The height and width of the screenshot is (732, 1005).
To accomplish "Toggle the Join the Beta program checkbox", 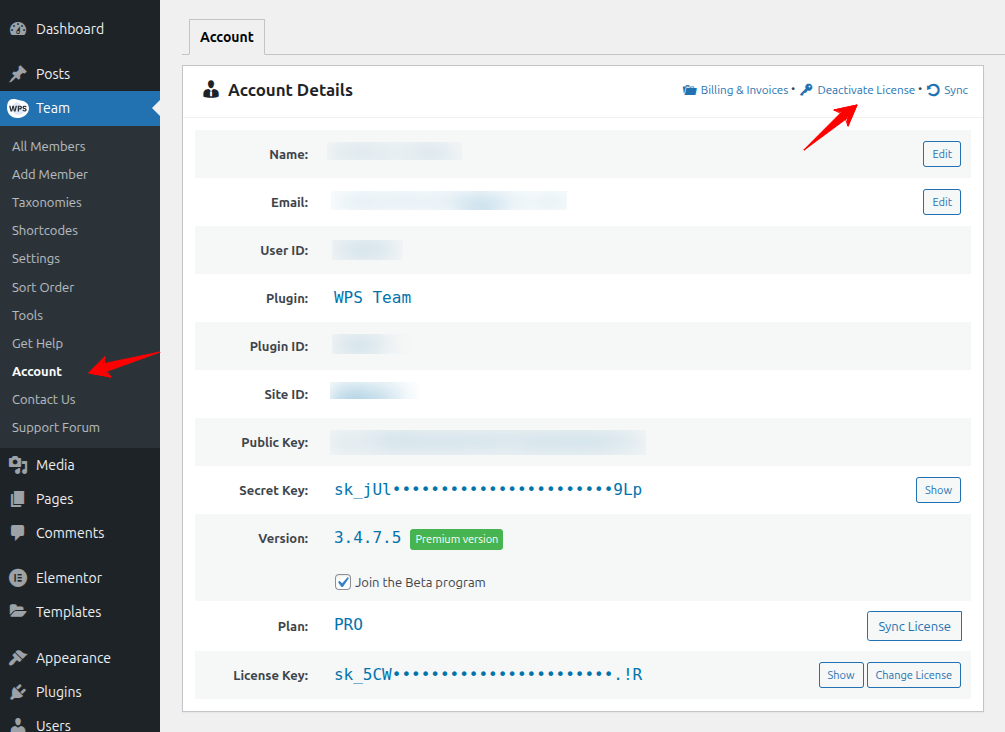I will point(343,582).
